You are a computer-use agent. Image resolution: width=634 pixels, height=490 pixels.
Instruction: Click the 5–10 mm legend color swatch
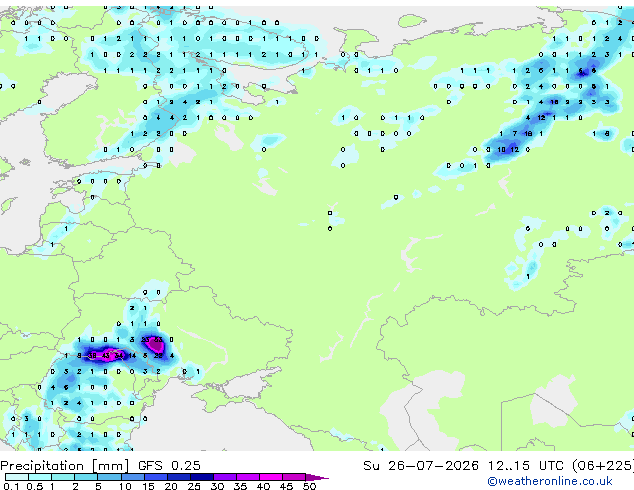109,477
